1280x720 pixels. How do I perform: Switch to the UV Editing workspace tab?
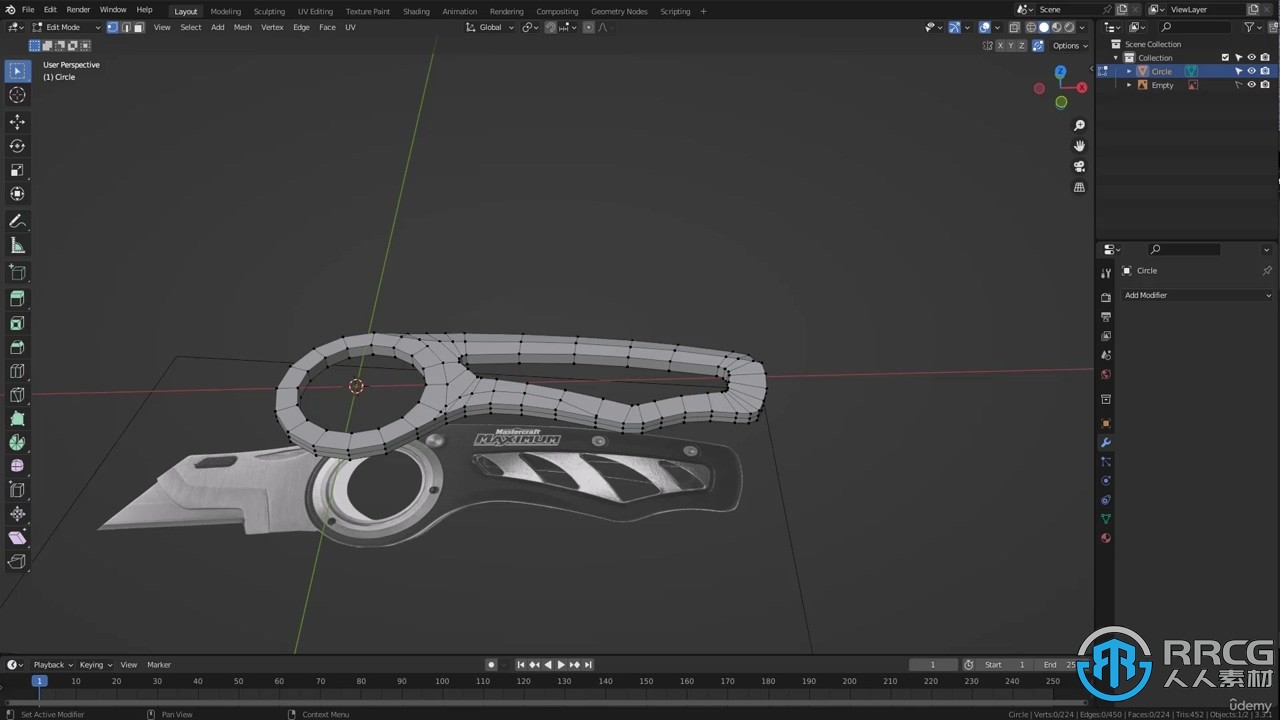(315, 11)
